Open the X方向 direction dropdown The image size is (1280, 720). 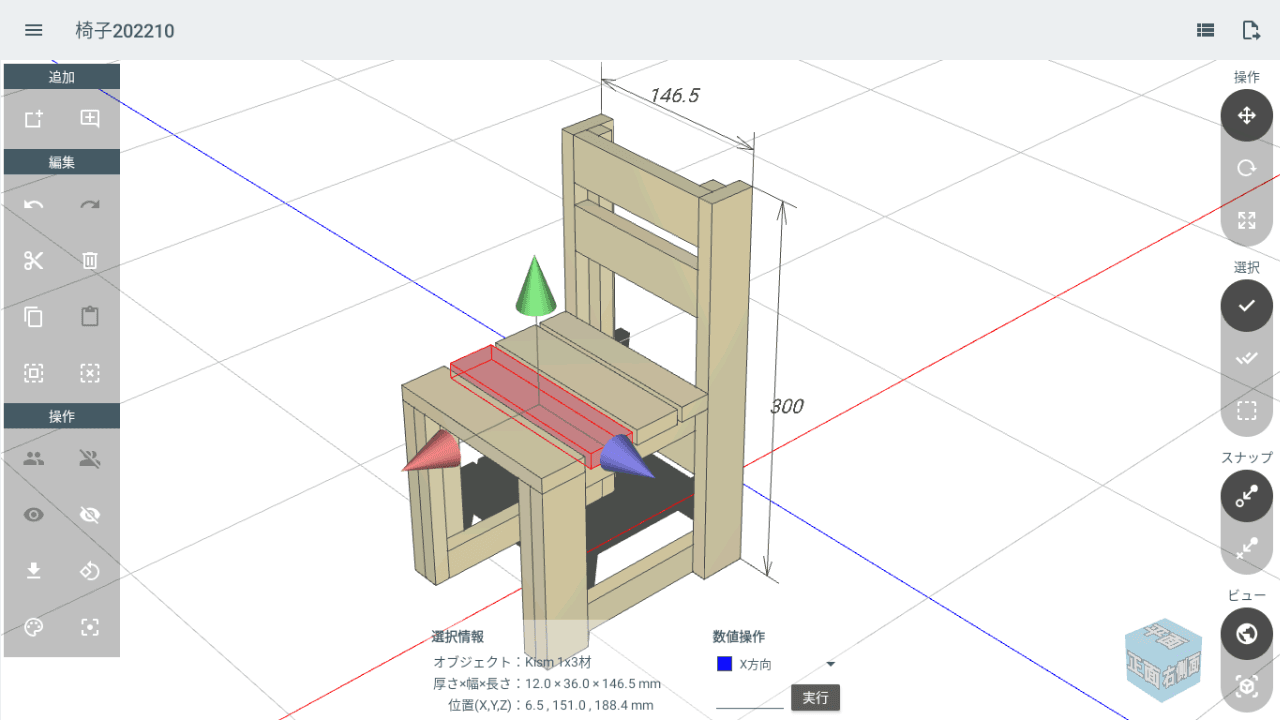(830, 663)
